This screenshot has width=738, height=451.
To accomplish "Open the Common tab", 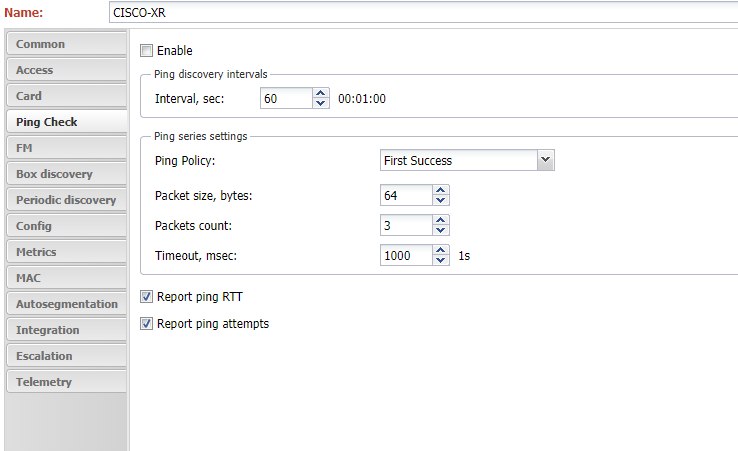I will pos(66,44).
